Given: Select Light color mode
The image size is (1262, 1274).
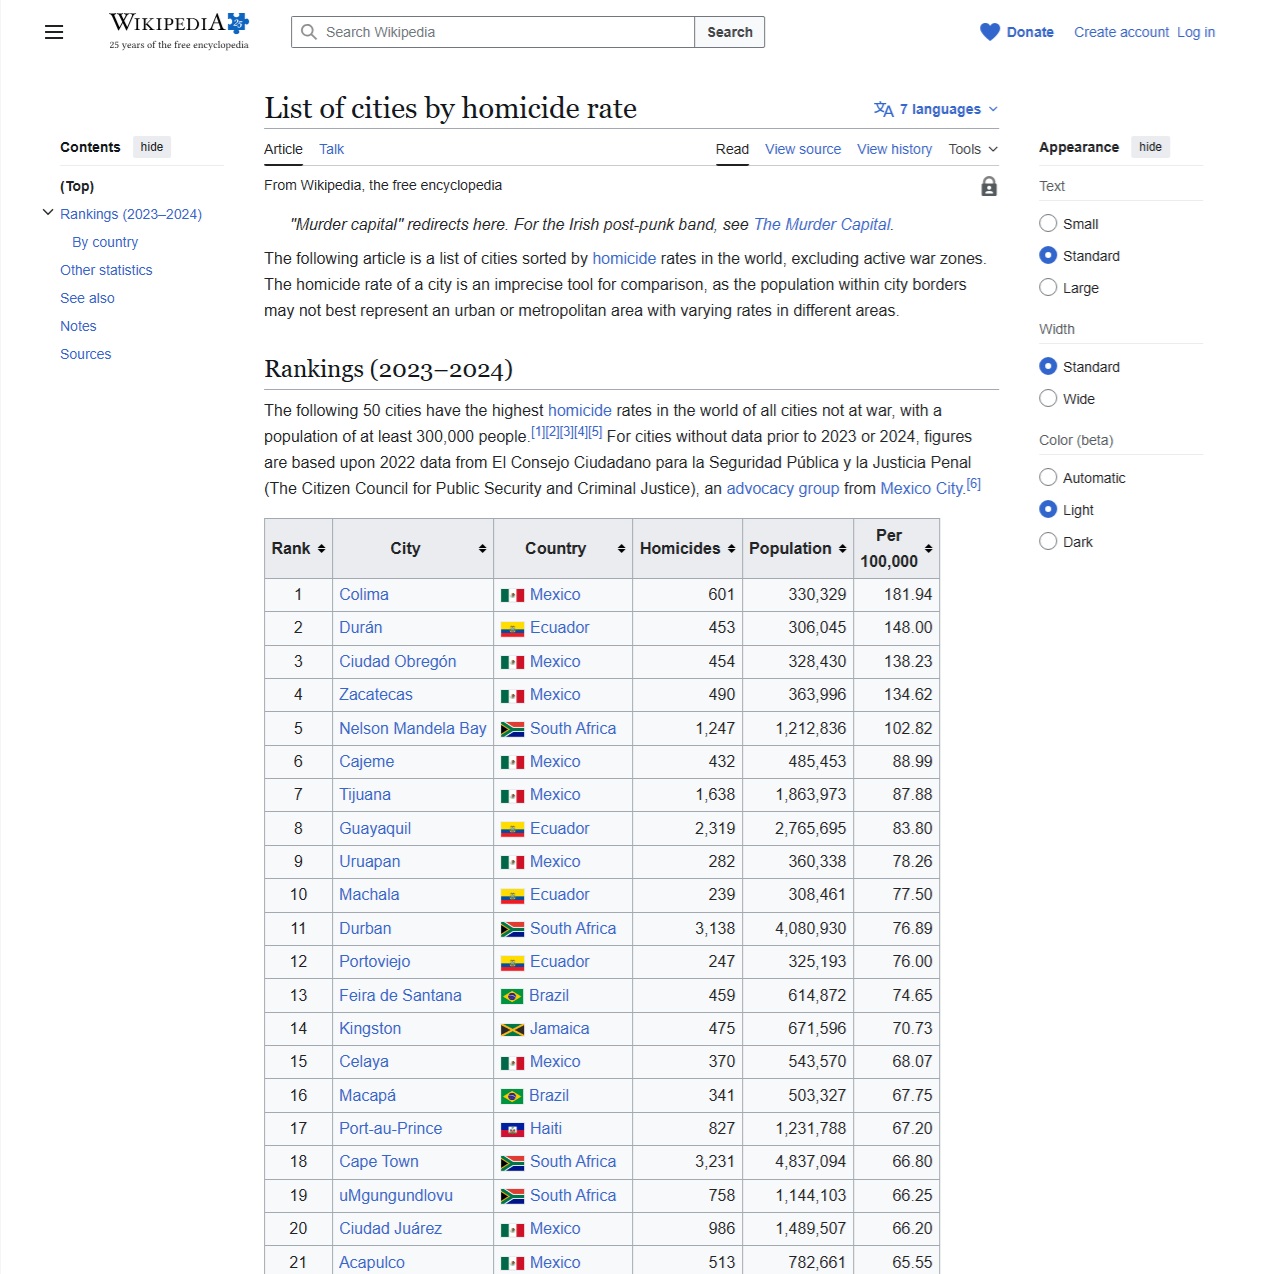Looking at the screenshot, I should [1048, 509].
